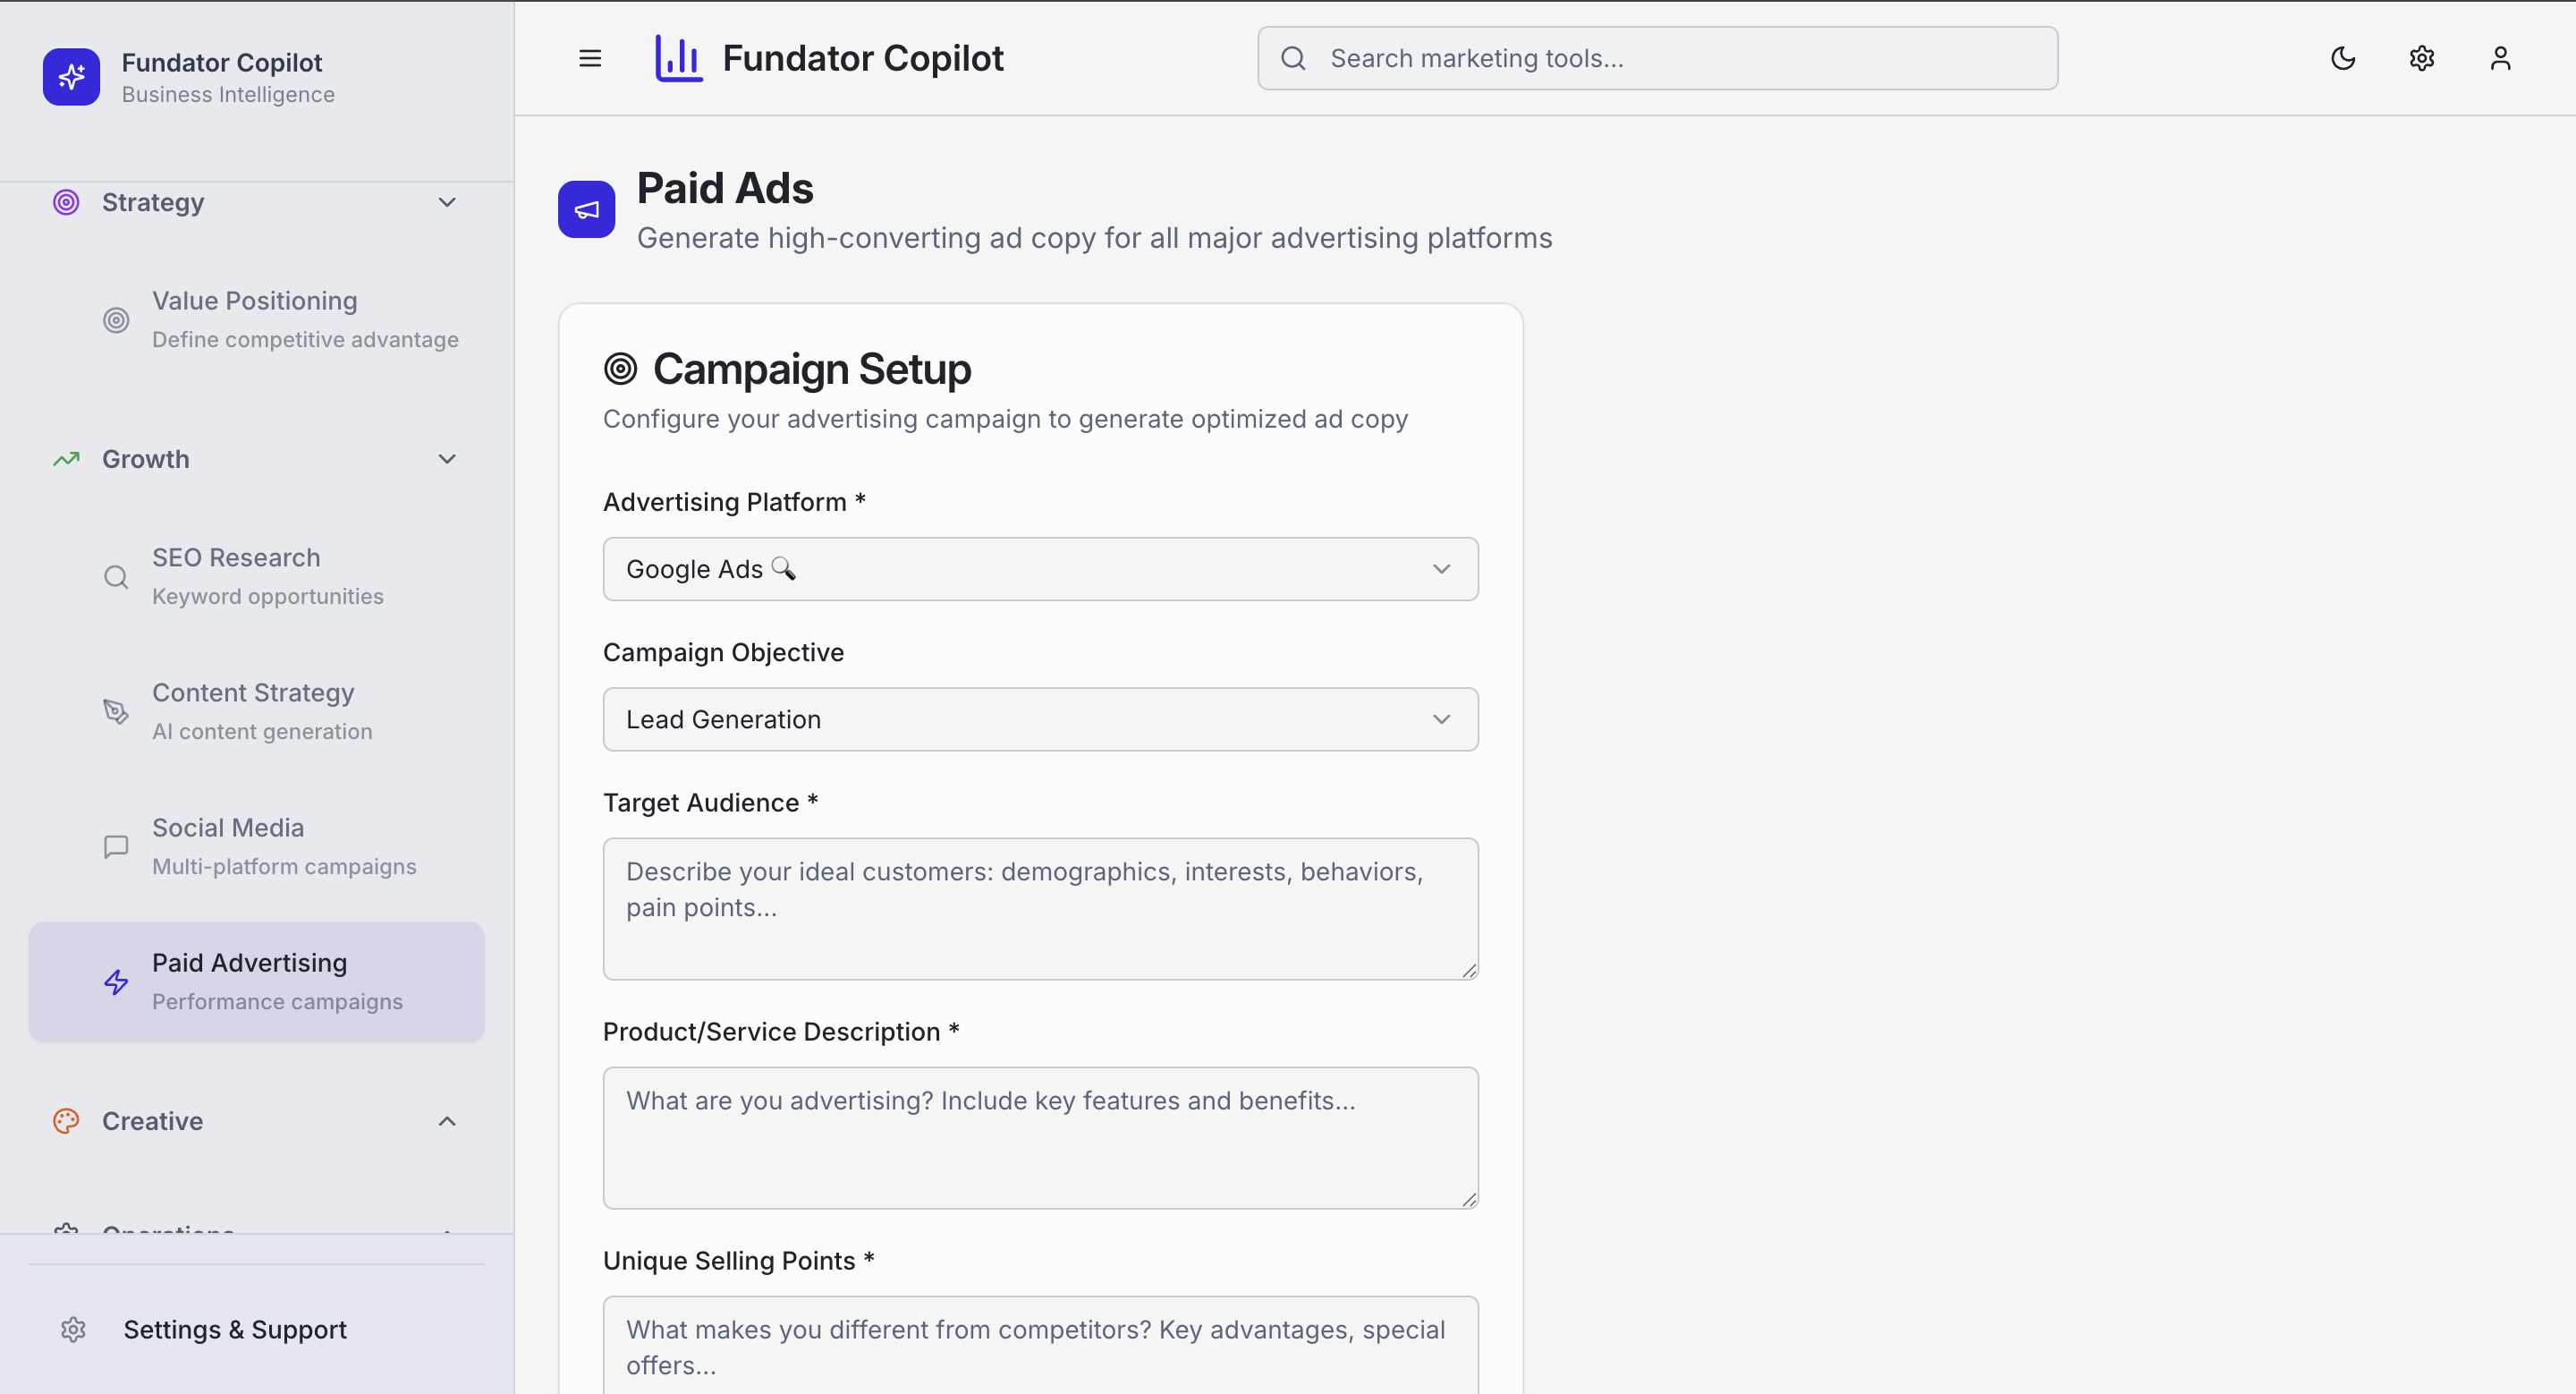Open user profile icon
Image resolution: width=2576 pixels, height=1394 pixels.
point(2500,58)
